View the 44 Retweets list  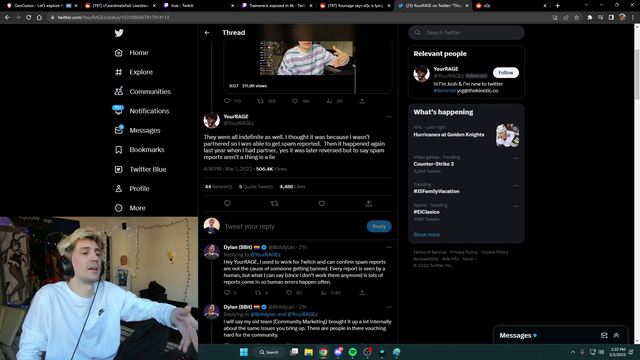pos(218,187)
